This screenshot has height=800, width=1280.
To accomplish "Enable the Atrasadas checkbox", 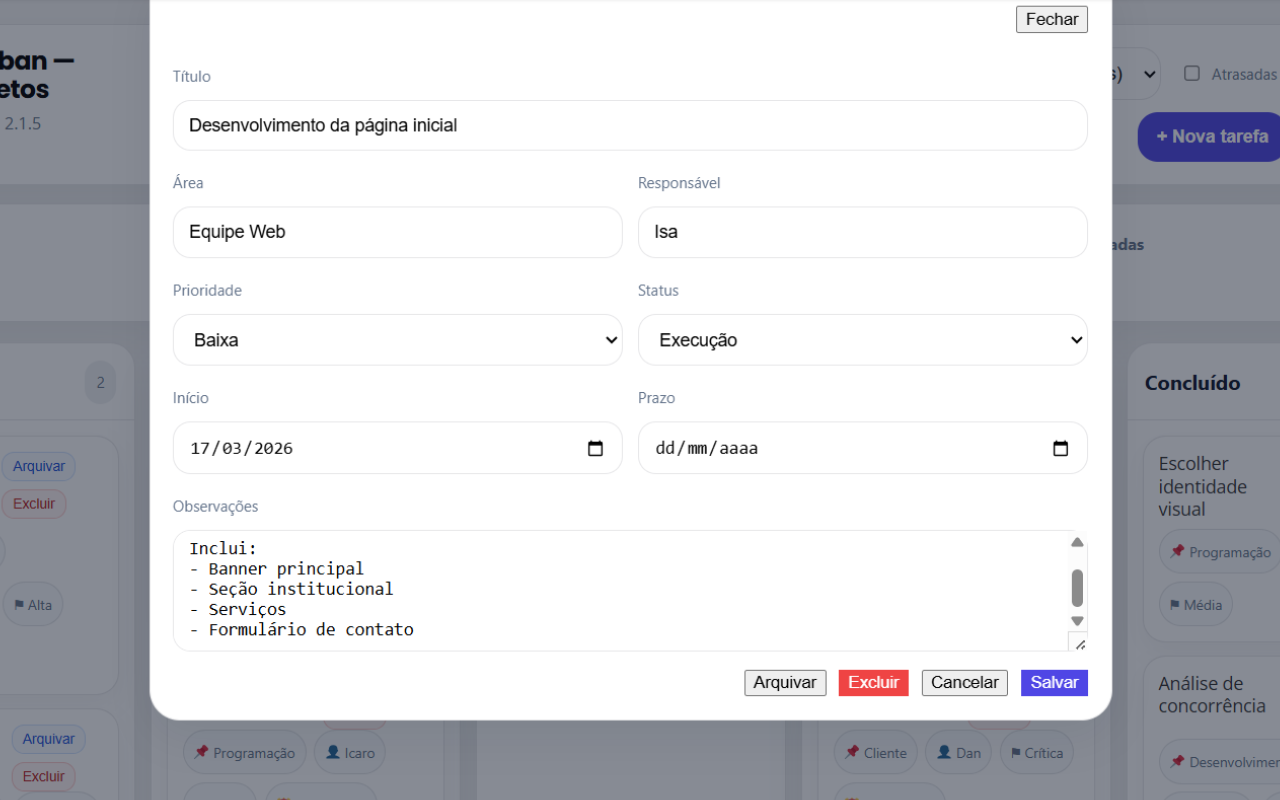I will 1190,73.
